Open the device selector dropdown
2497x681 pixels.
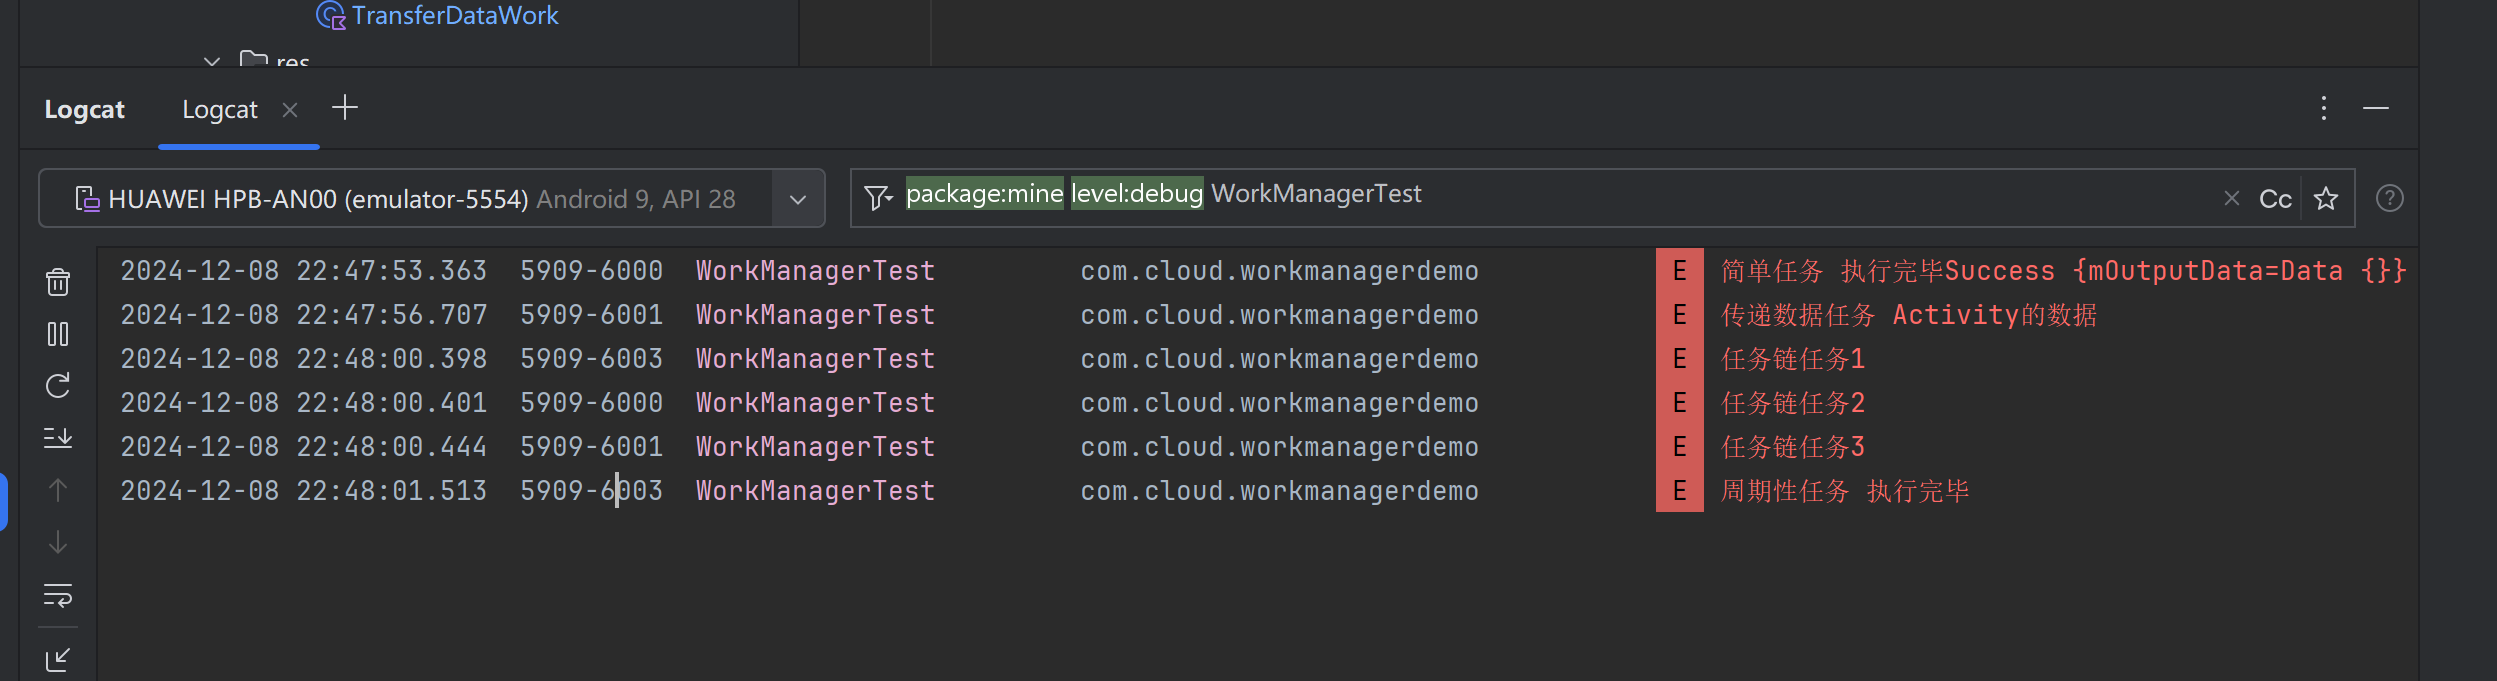(797, 199)
